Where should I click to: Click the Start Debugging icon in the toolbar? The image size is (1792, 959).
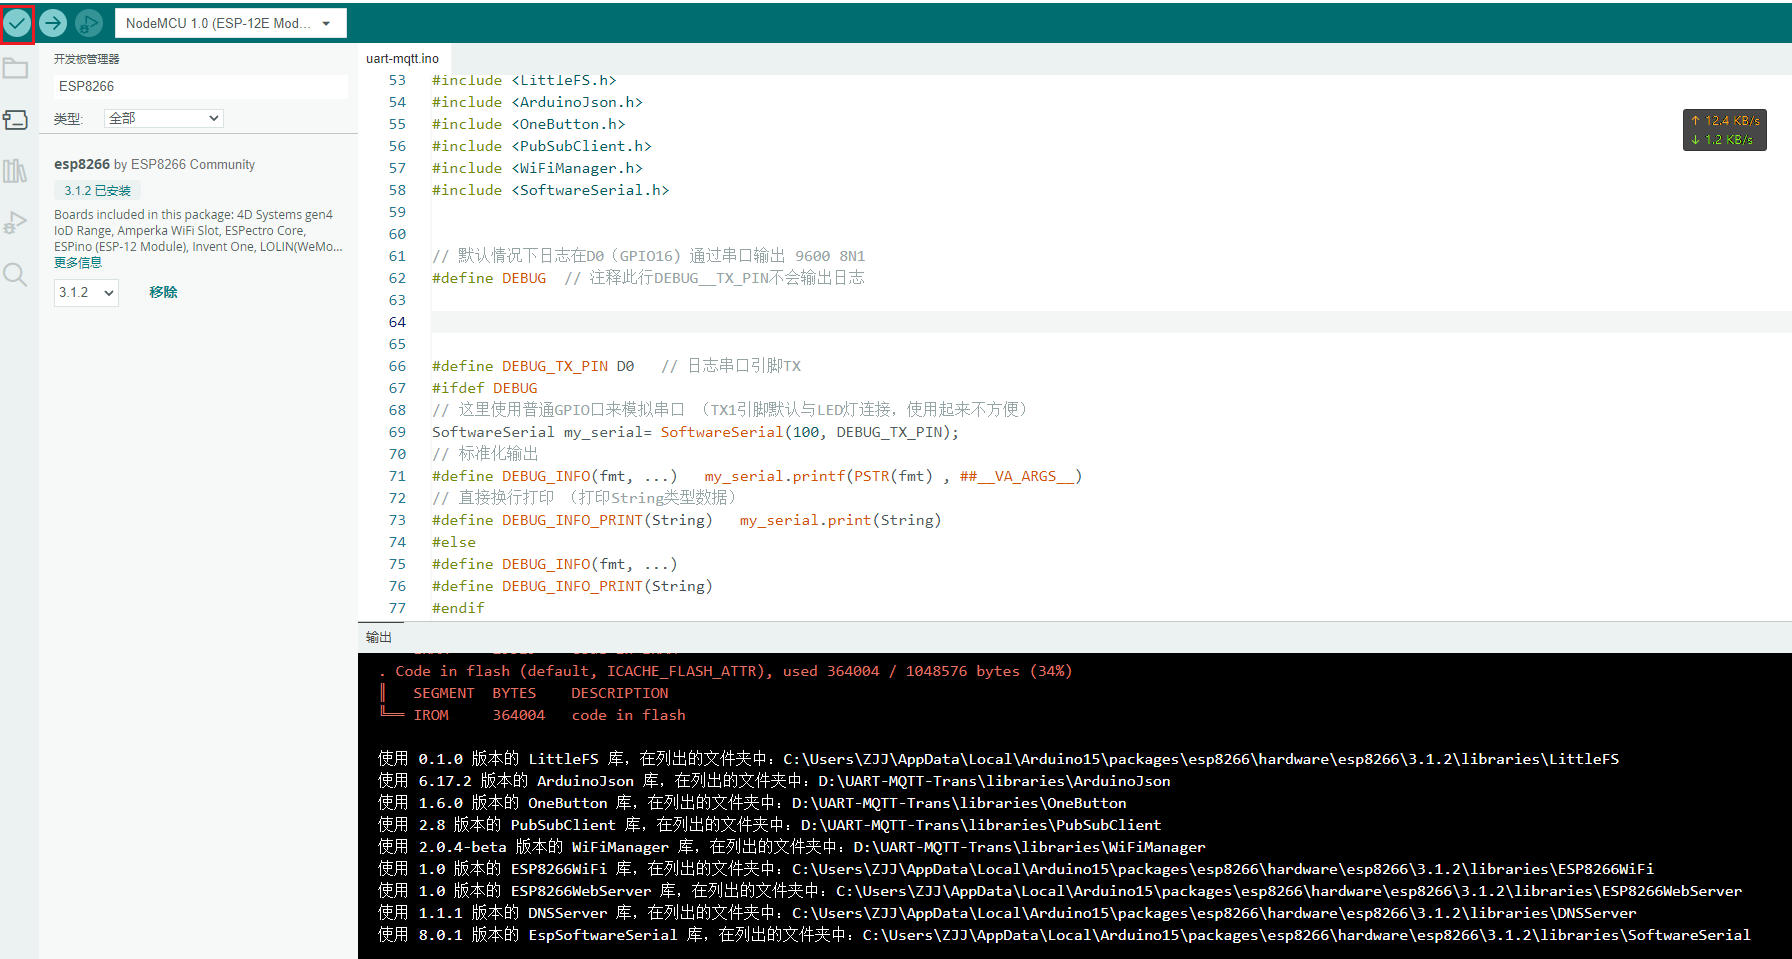[88, 22]
